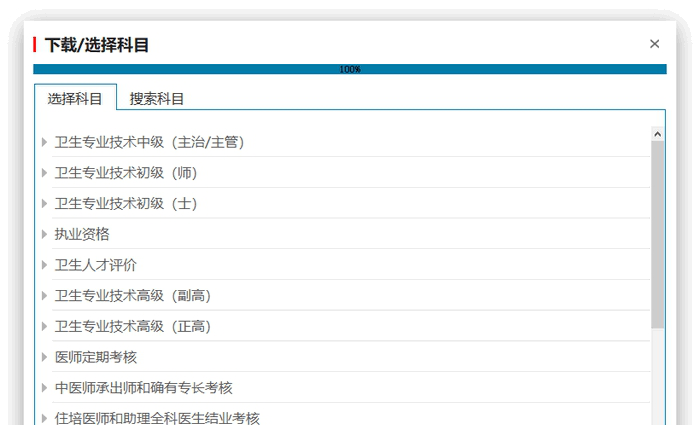Expand the 卫生人才评价 tree arrow

pos(44,265)
